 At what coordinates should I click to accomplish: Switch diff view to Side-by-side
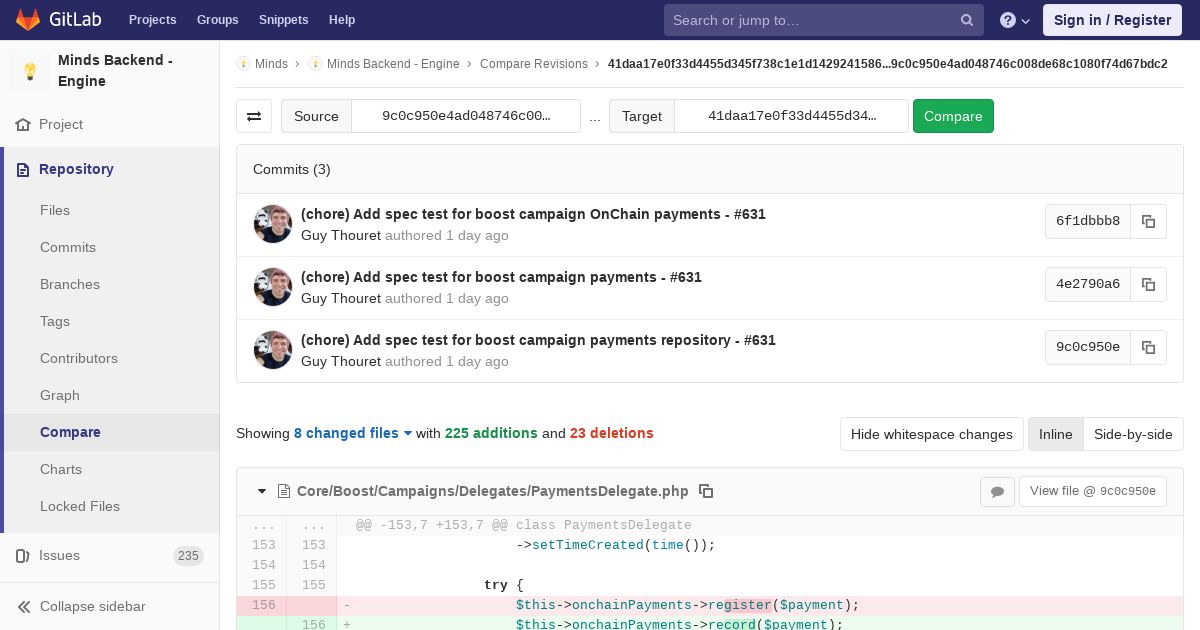(1133, 434)
